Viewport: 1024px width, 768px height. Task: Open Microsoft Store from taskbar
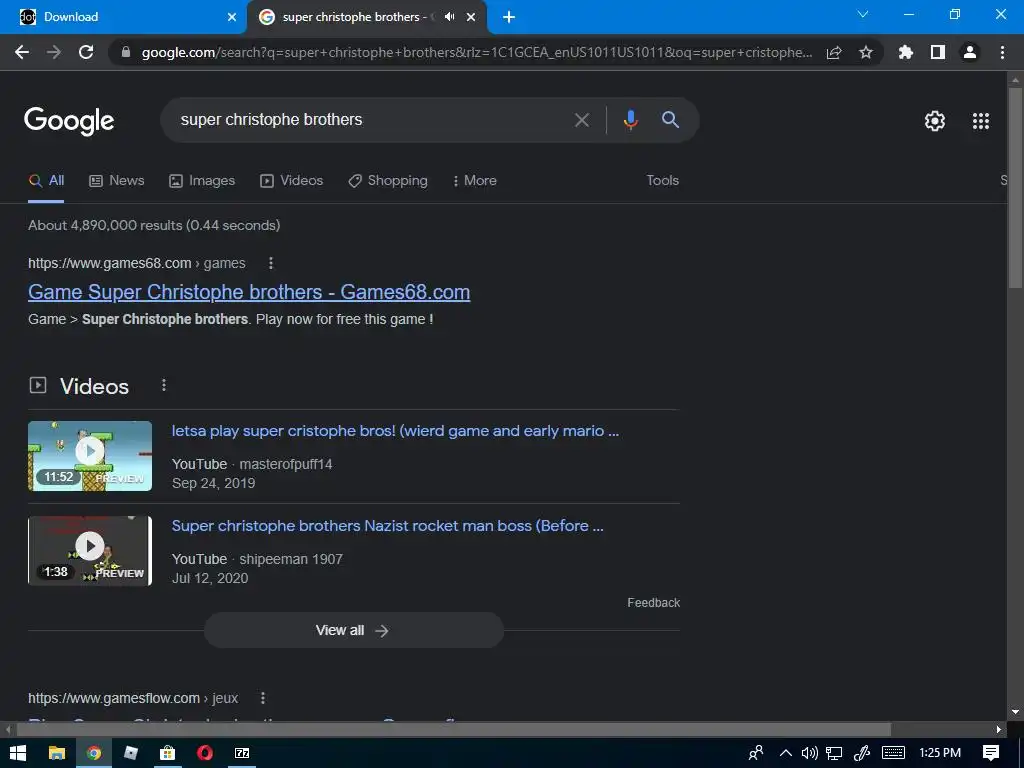(167, 753)
